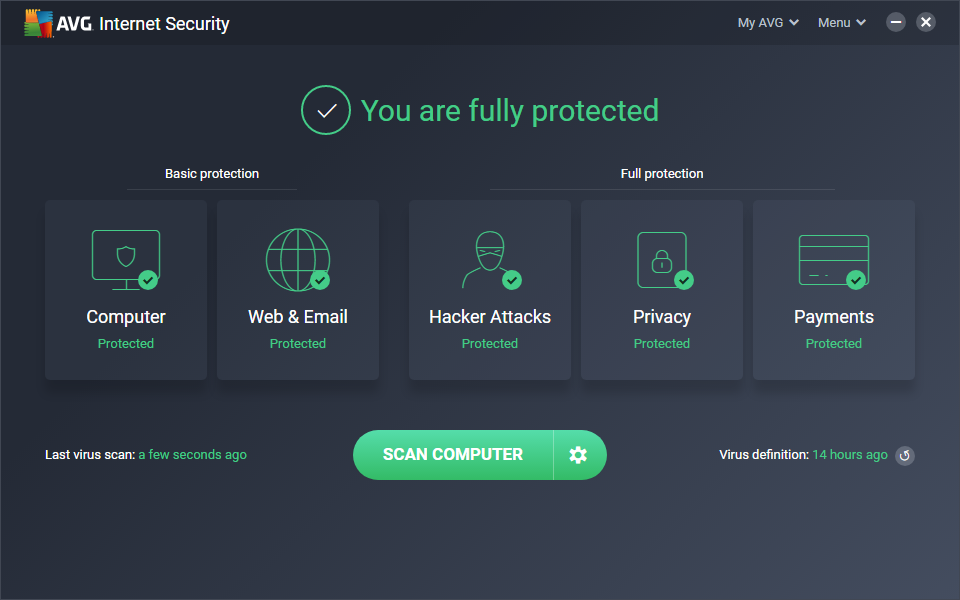Expand the My AVG dropdown
The width and height of the screenshot is (960, 600).
click(x=768, y=23)
